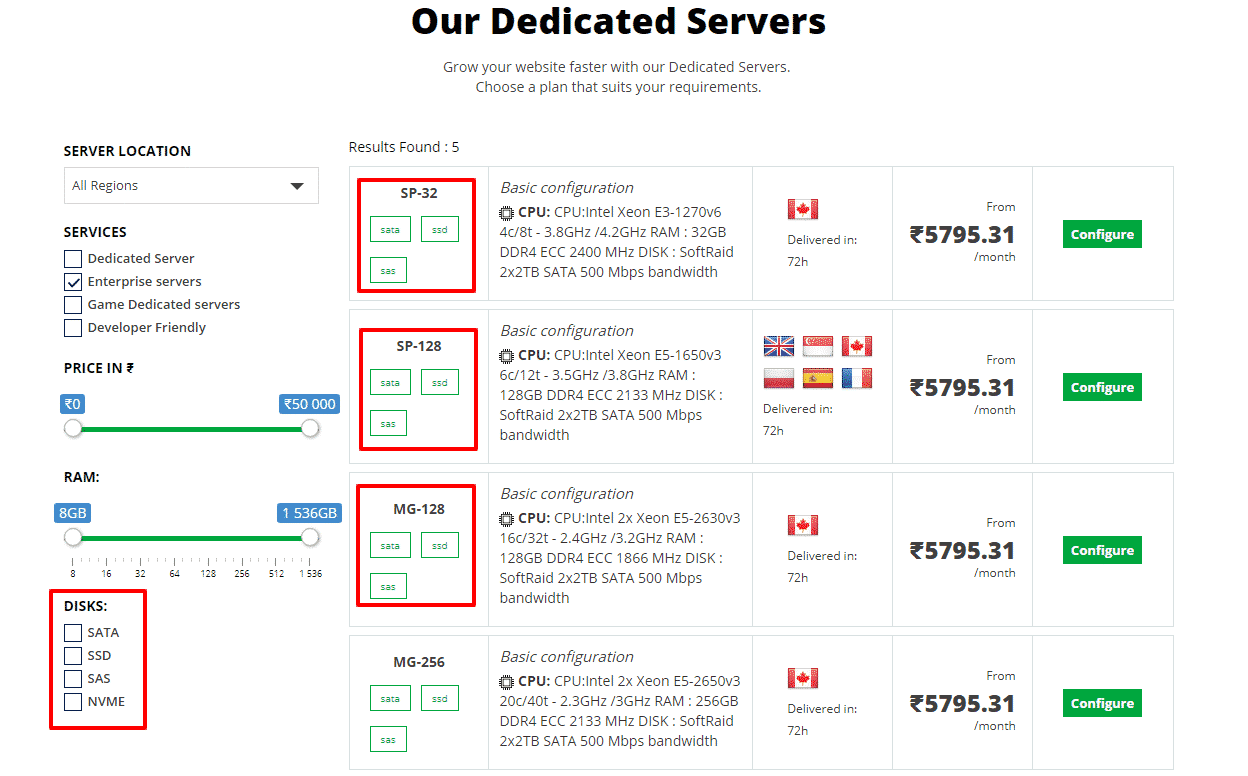Click the ssd tag under MG-128
Image resolution: width=1248 pixels, height=776 pixels.
[x=439, y=546]
